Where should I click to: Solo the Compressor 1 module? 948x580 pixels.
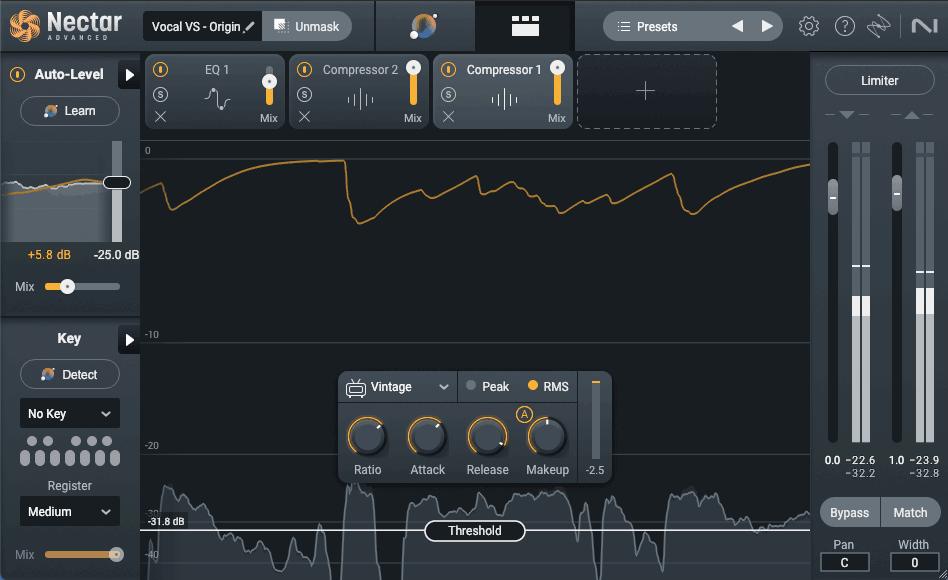point(448,94)
